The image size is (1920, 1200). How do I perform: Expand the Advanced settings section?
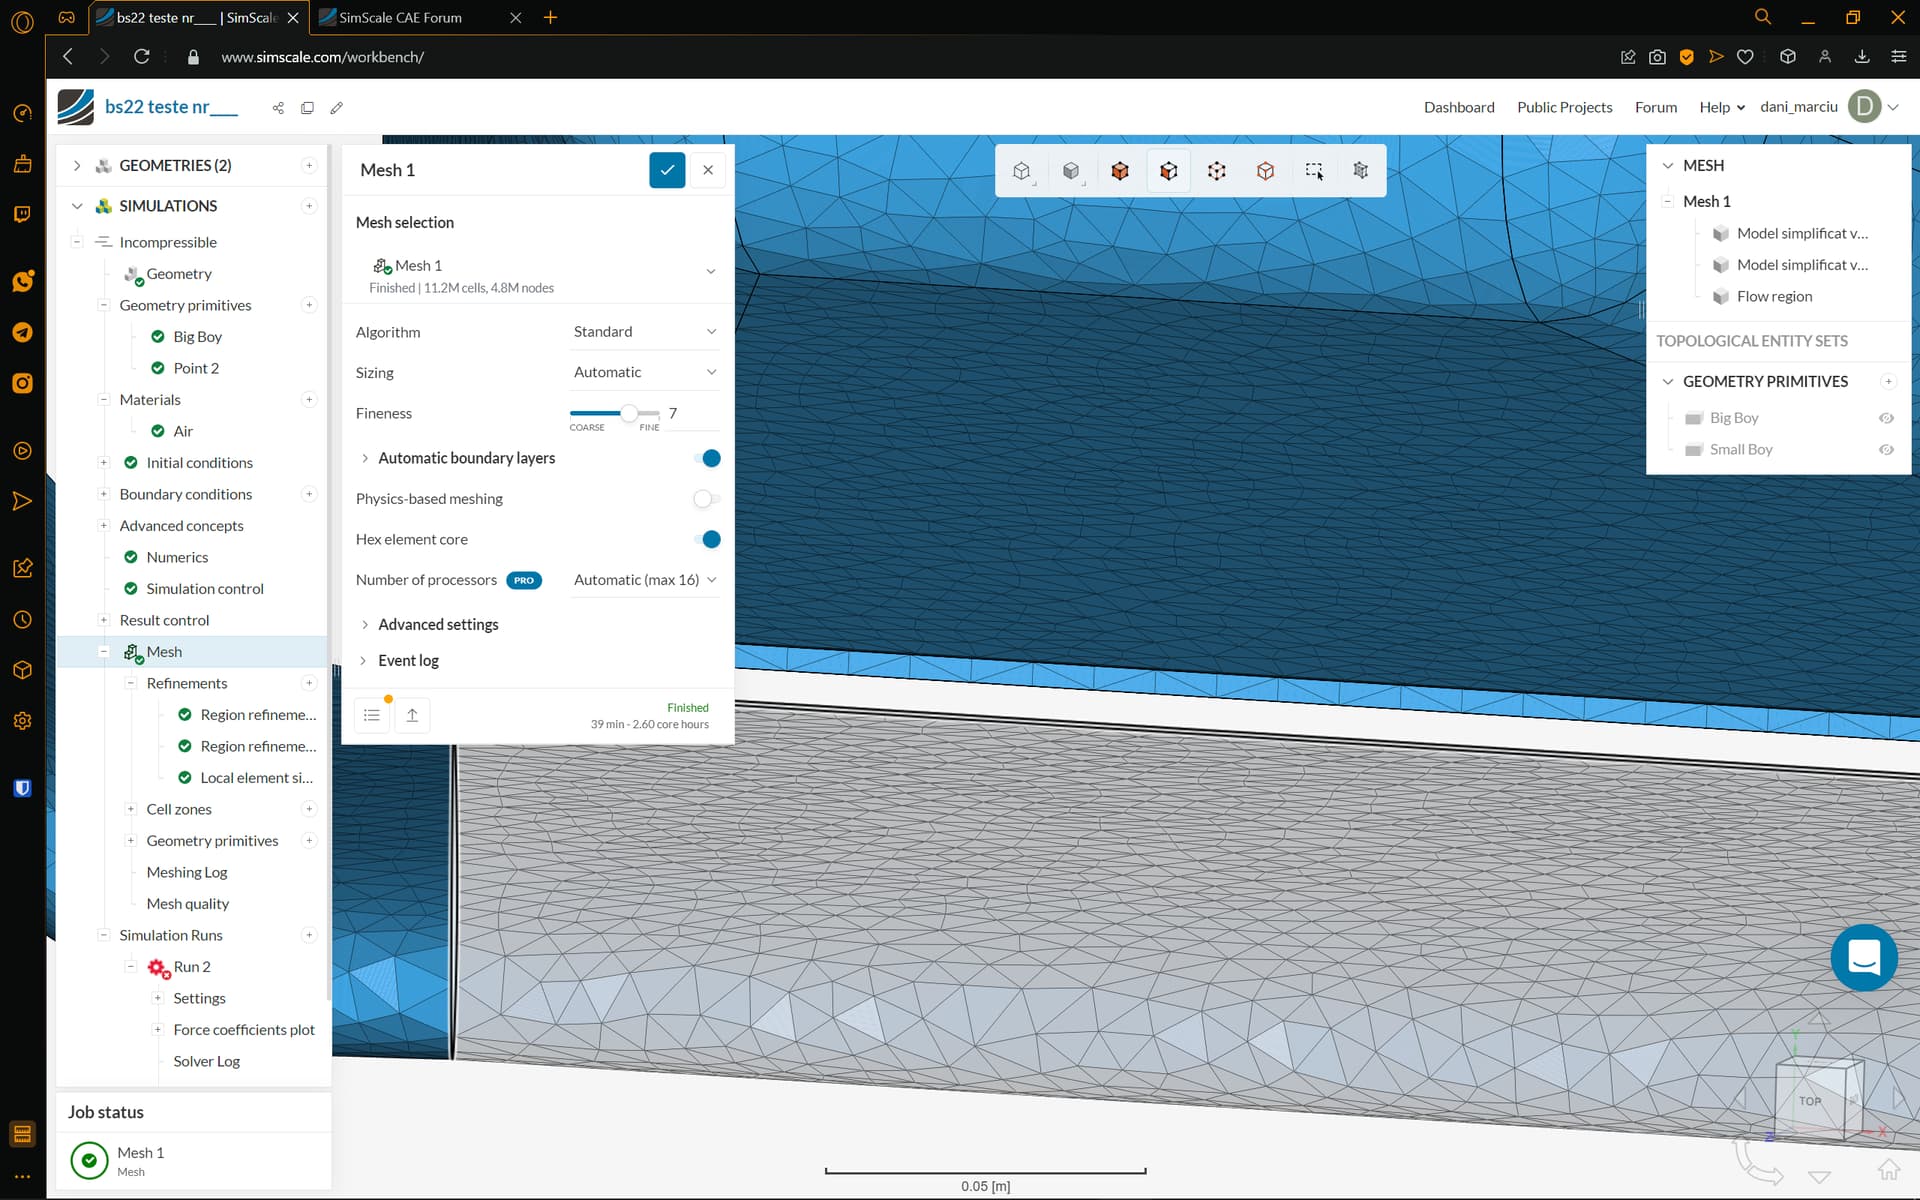(x=438, y=624)
